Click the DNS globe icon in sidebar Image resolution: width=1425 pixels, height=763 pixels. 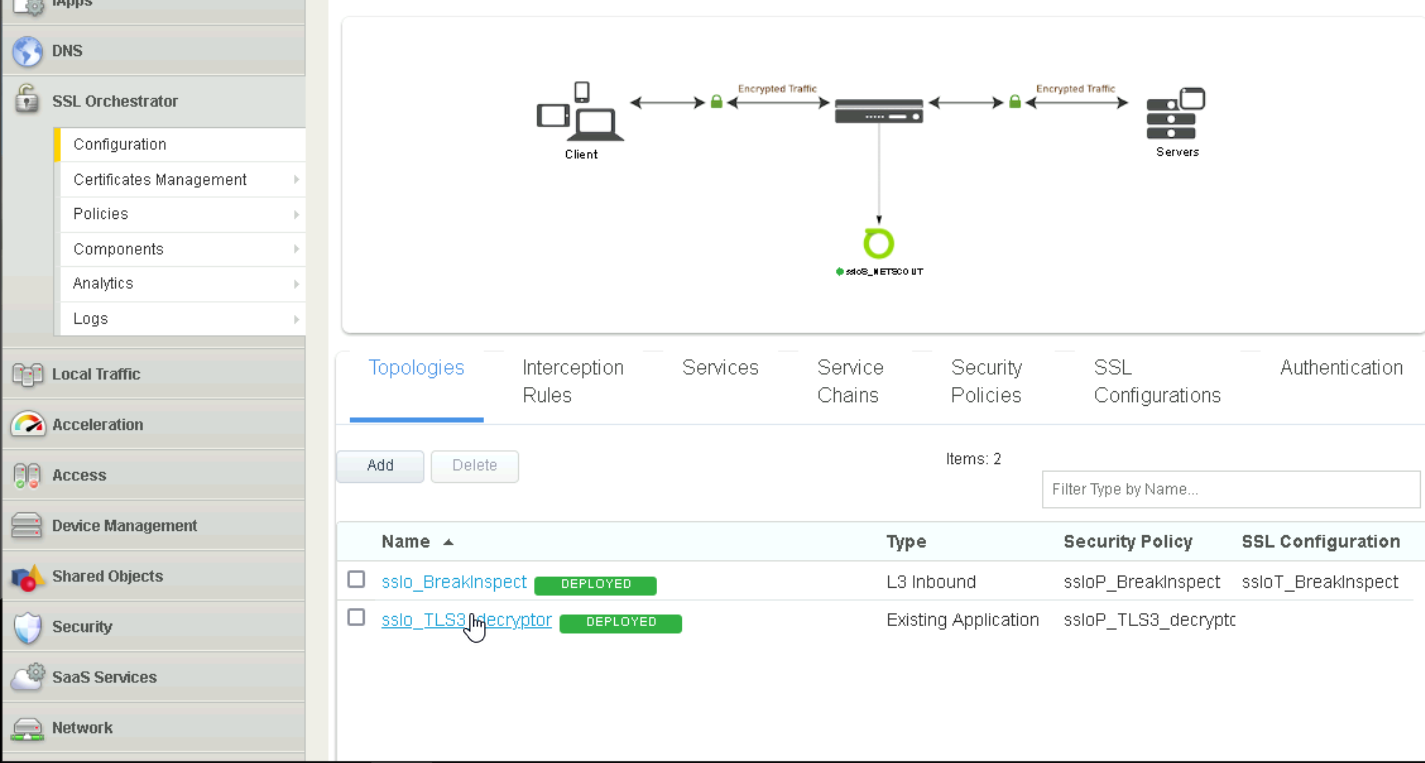click(x=27, y=51)
